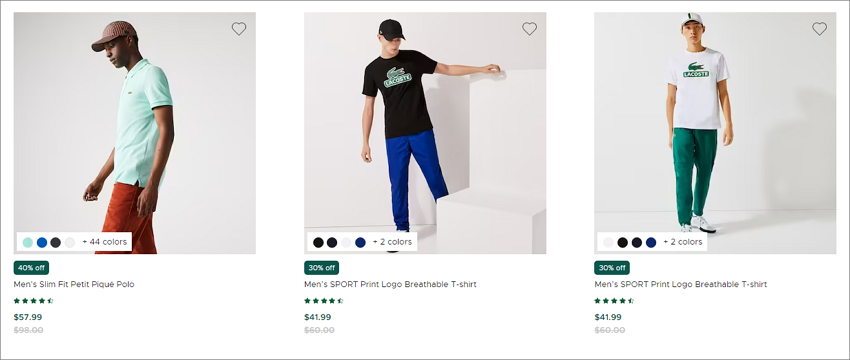Choose royal blue swatch on black T-shirt card
Screen dimensions: 850x360
[x=360, y=242]
